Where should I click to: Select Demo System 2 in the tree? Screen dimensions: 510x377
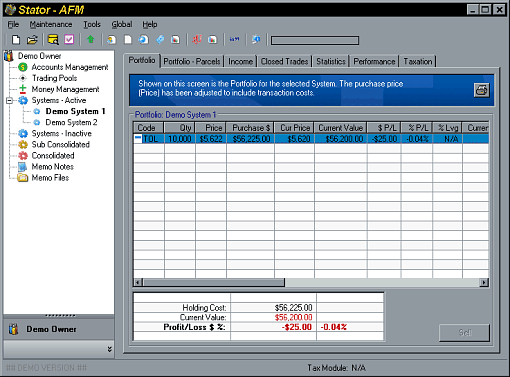[71, 122]
